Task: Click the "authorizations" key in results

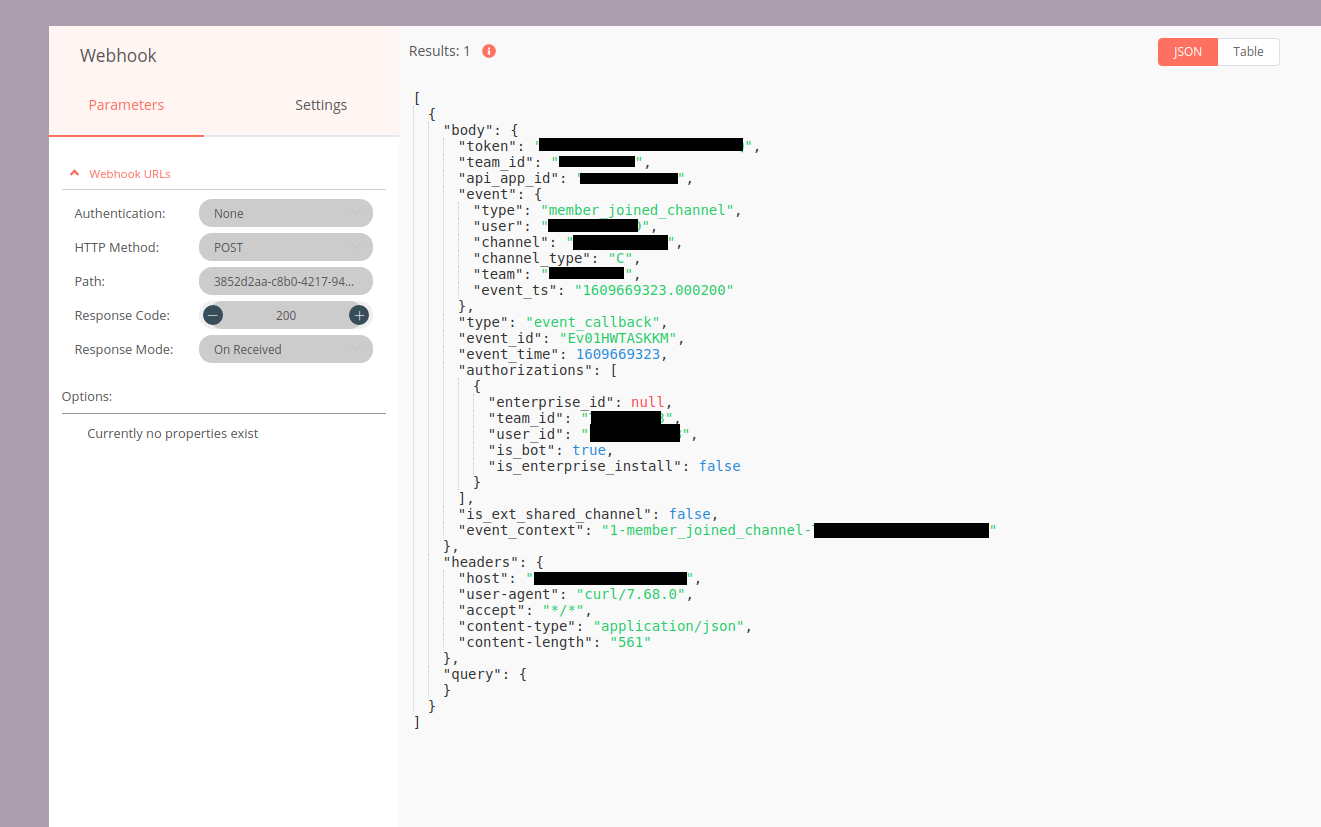Action: click(x=523, y=370)
